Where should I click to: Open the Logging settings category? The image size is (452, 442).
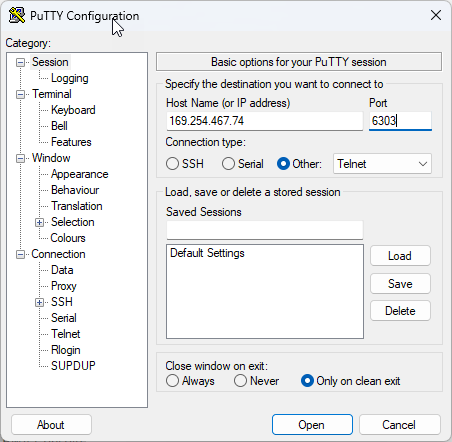[x=70, y=78]
